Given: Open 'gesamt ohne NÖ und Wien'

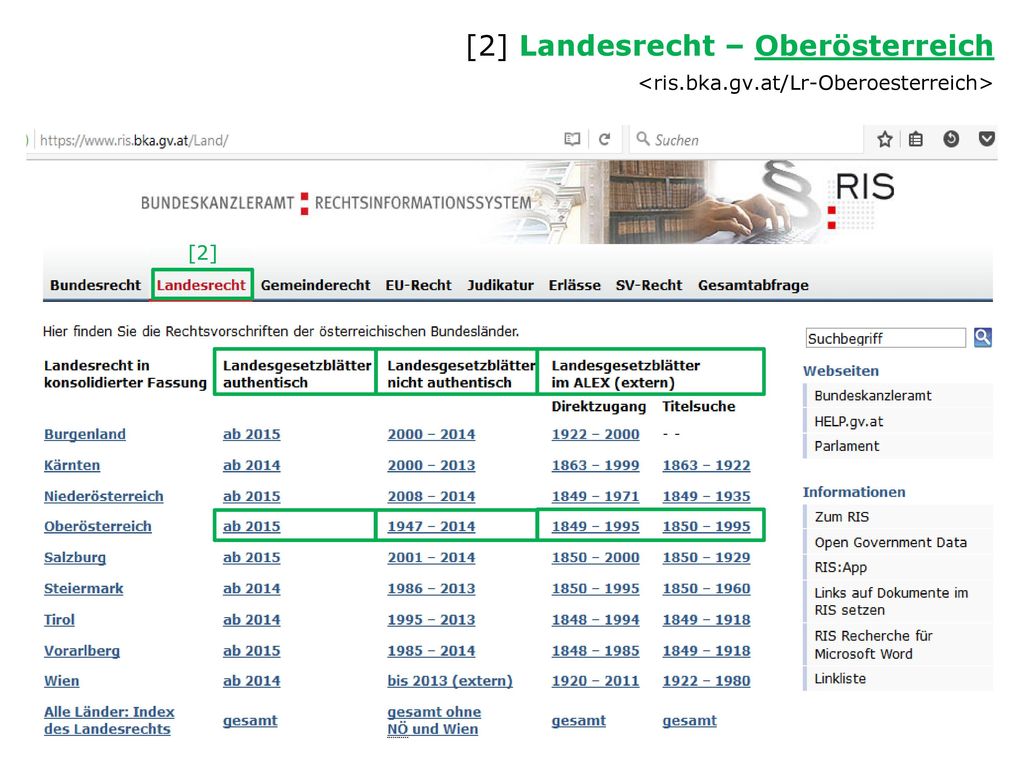Looking at the screenshot, I should (434, 720).
